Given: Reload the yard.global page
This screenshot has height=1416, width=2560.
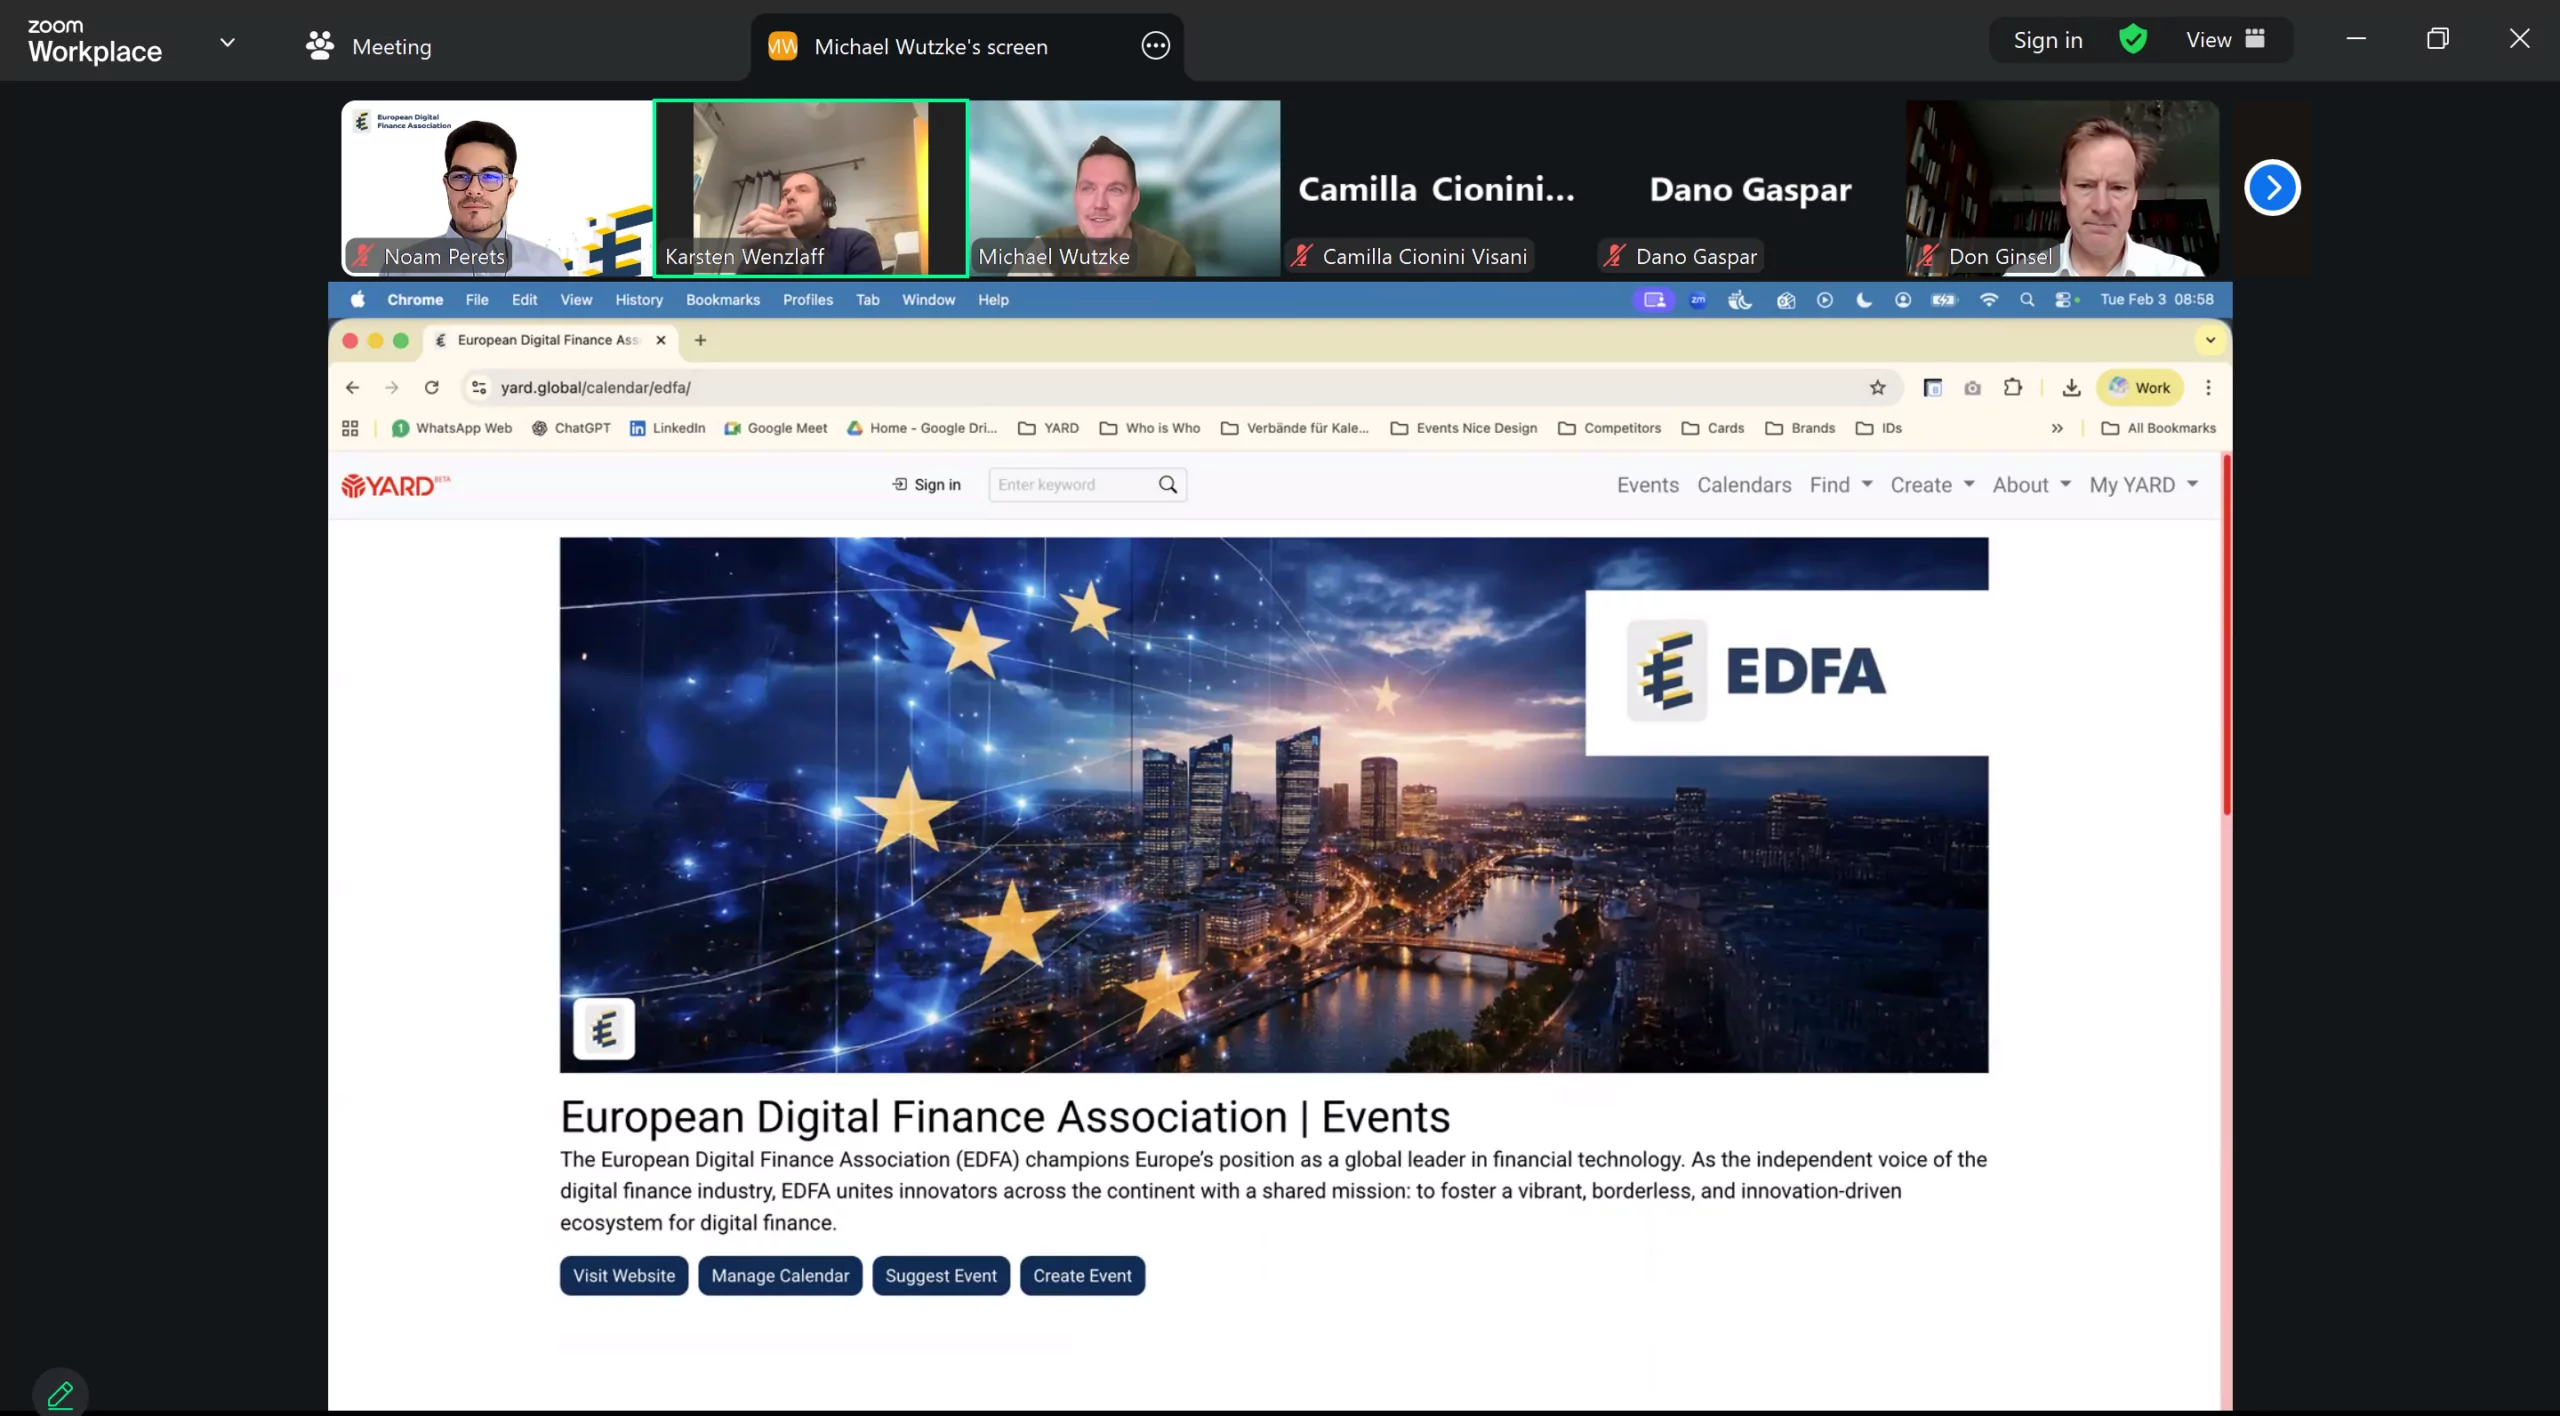Looking at the screenshot, I should pos(431,387).
